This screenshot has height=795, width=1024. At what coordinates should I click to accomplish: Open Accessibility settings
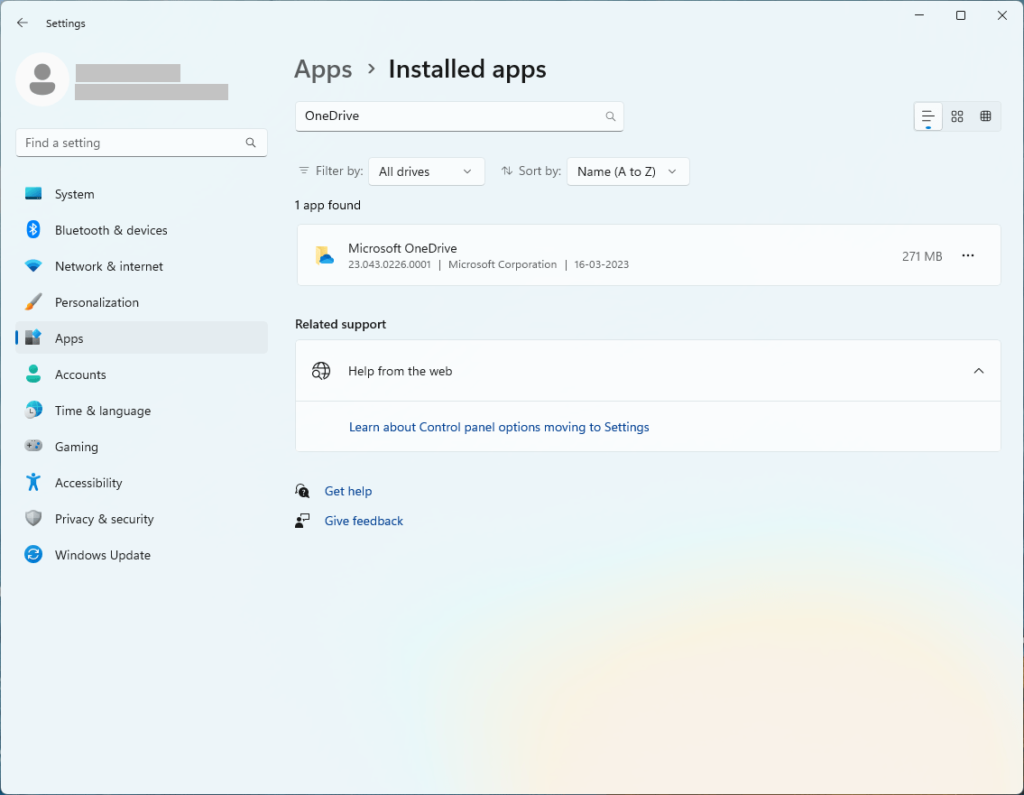click(142, 483)
